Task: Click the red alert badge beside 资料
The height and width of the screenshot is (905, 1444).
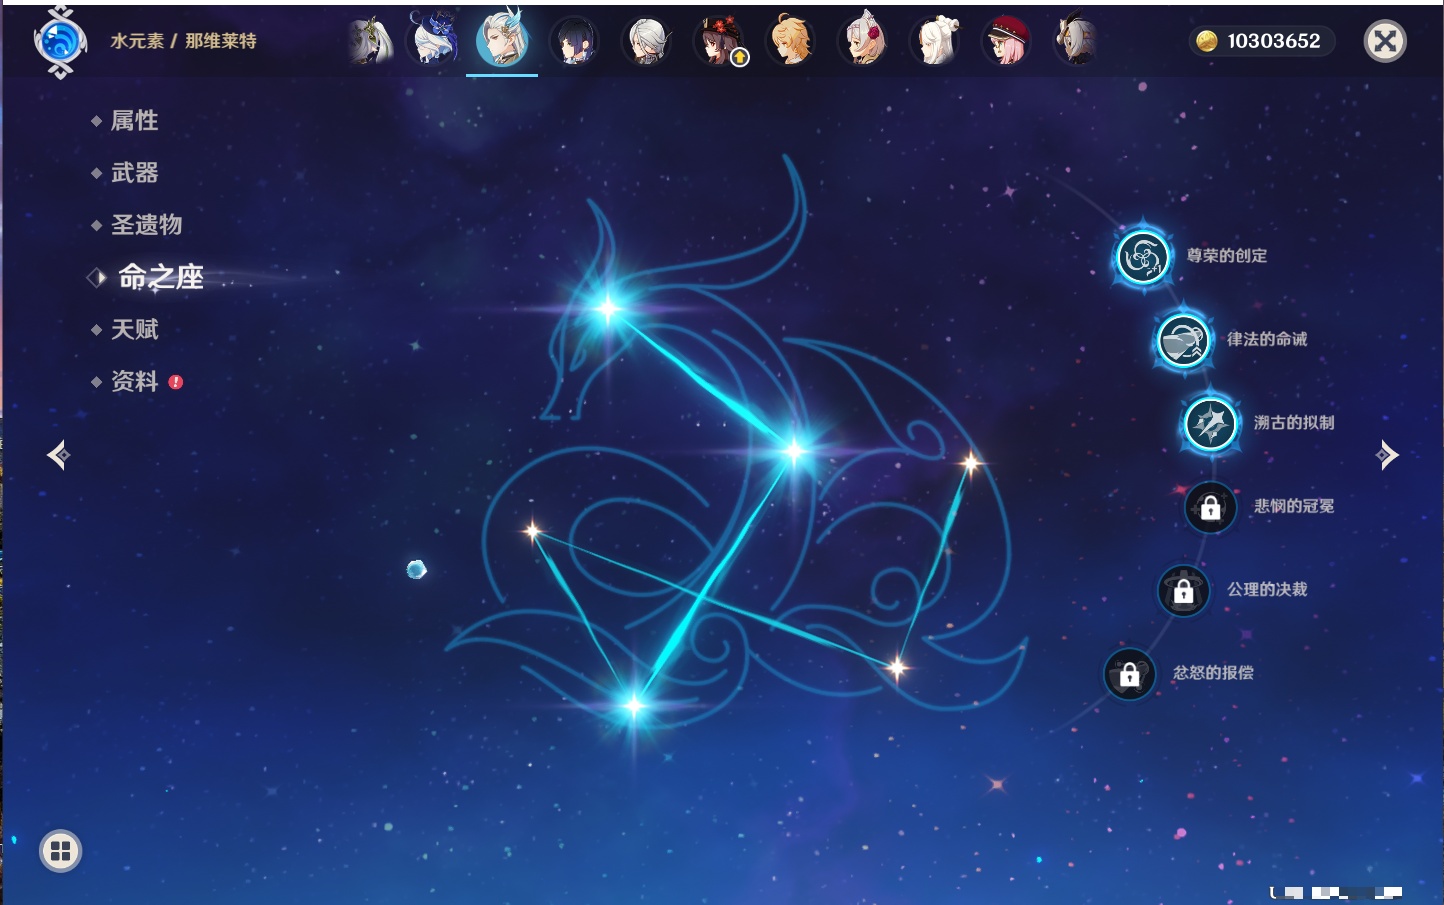Action: [176, 382]
